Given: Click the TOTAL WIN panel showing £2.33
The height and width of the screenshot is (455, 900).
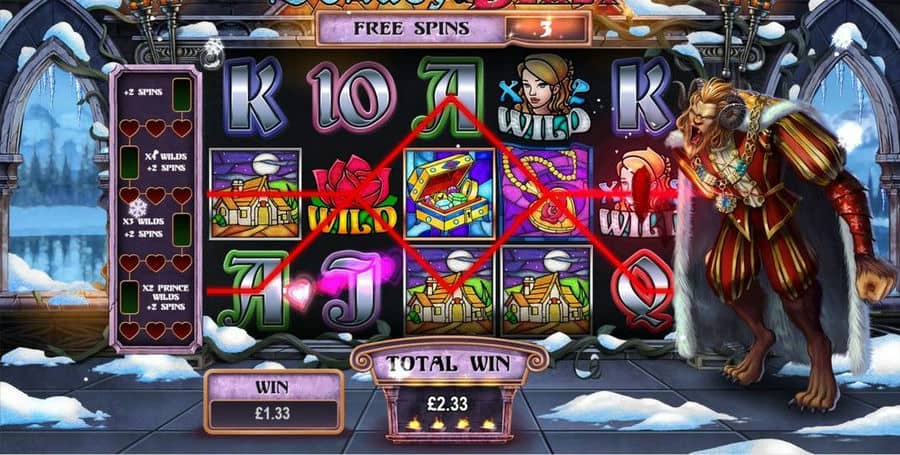Looking at the screenshot, I should [449, 394].
